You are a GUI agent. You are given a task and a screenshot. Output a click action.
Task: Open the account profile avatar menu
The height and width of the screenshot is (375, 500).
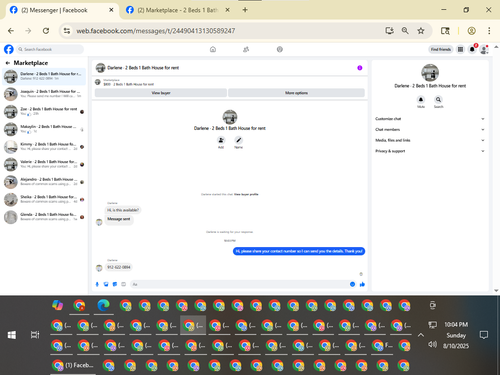pyautogui.click(x=484, y=49)
